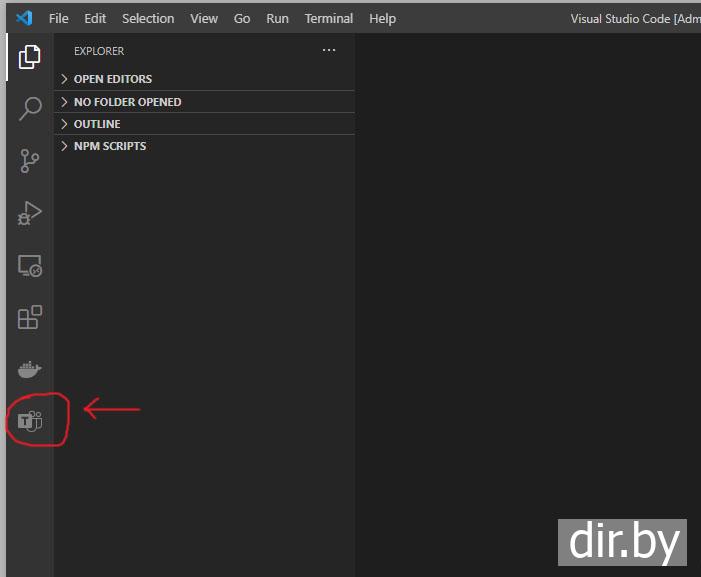The image size is (701, 577).
Task: Click the EXPLORER panel title
Action: pyautogui.click(x=99, y=51)
